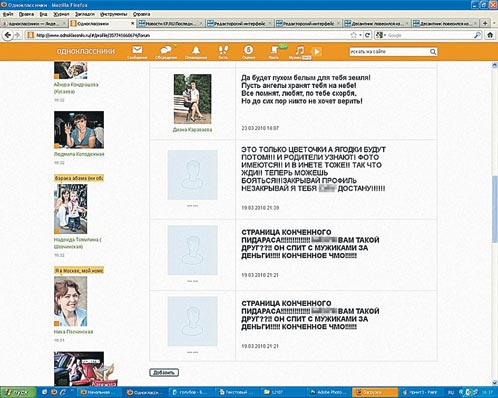The height and width of the screenshot is (398, 498).
Task: Click the vertical page scrollbar thumb
Action: (495, 210)
